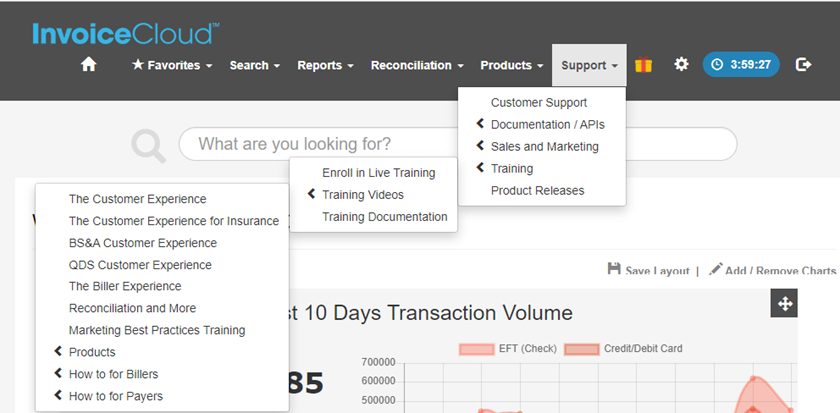
Task: Select Reconciliation and More item
Action: tap(132, 308)
